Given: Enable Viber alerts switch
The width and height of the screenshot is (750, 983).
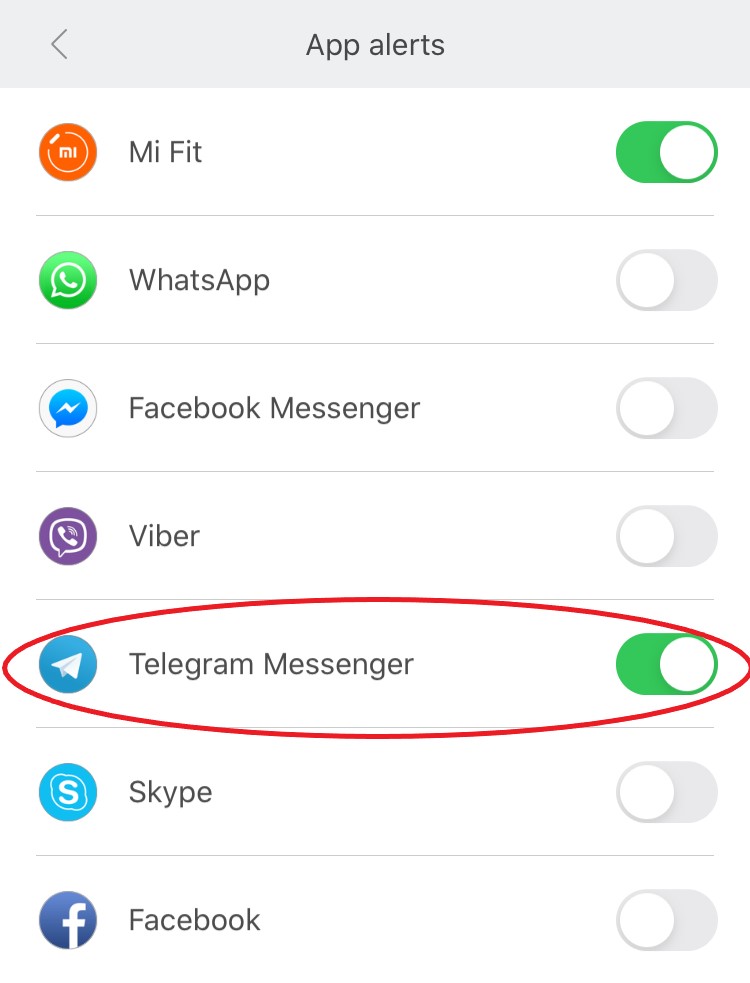Looking at the screenshot, I should click(x=667, y=536).
